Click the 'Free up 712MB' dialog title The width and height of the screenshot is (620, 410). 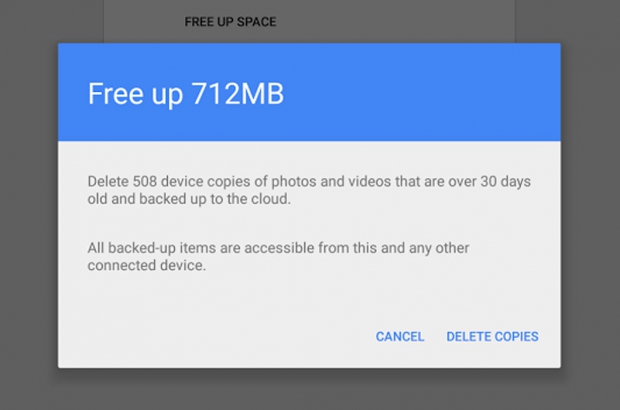[x=185, y=93]
